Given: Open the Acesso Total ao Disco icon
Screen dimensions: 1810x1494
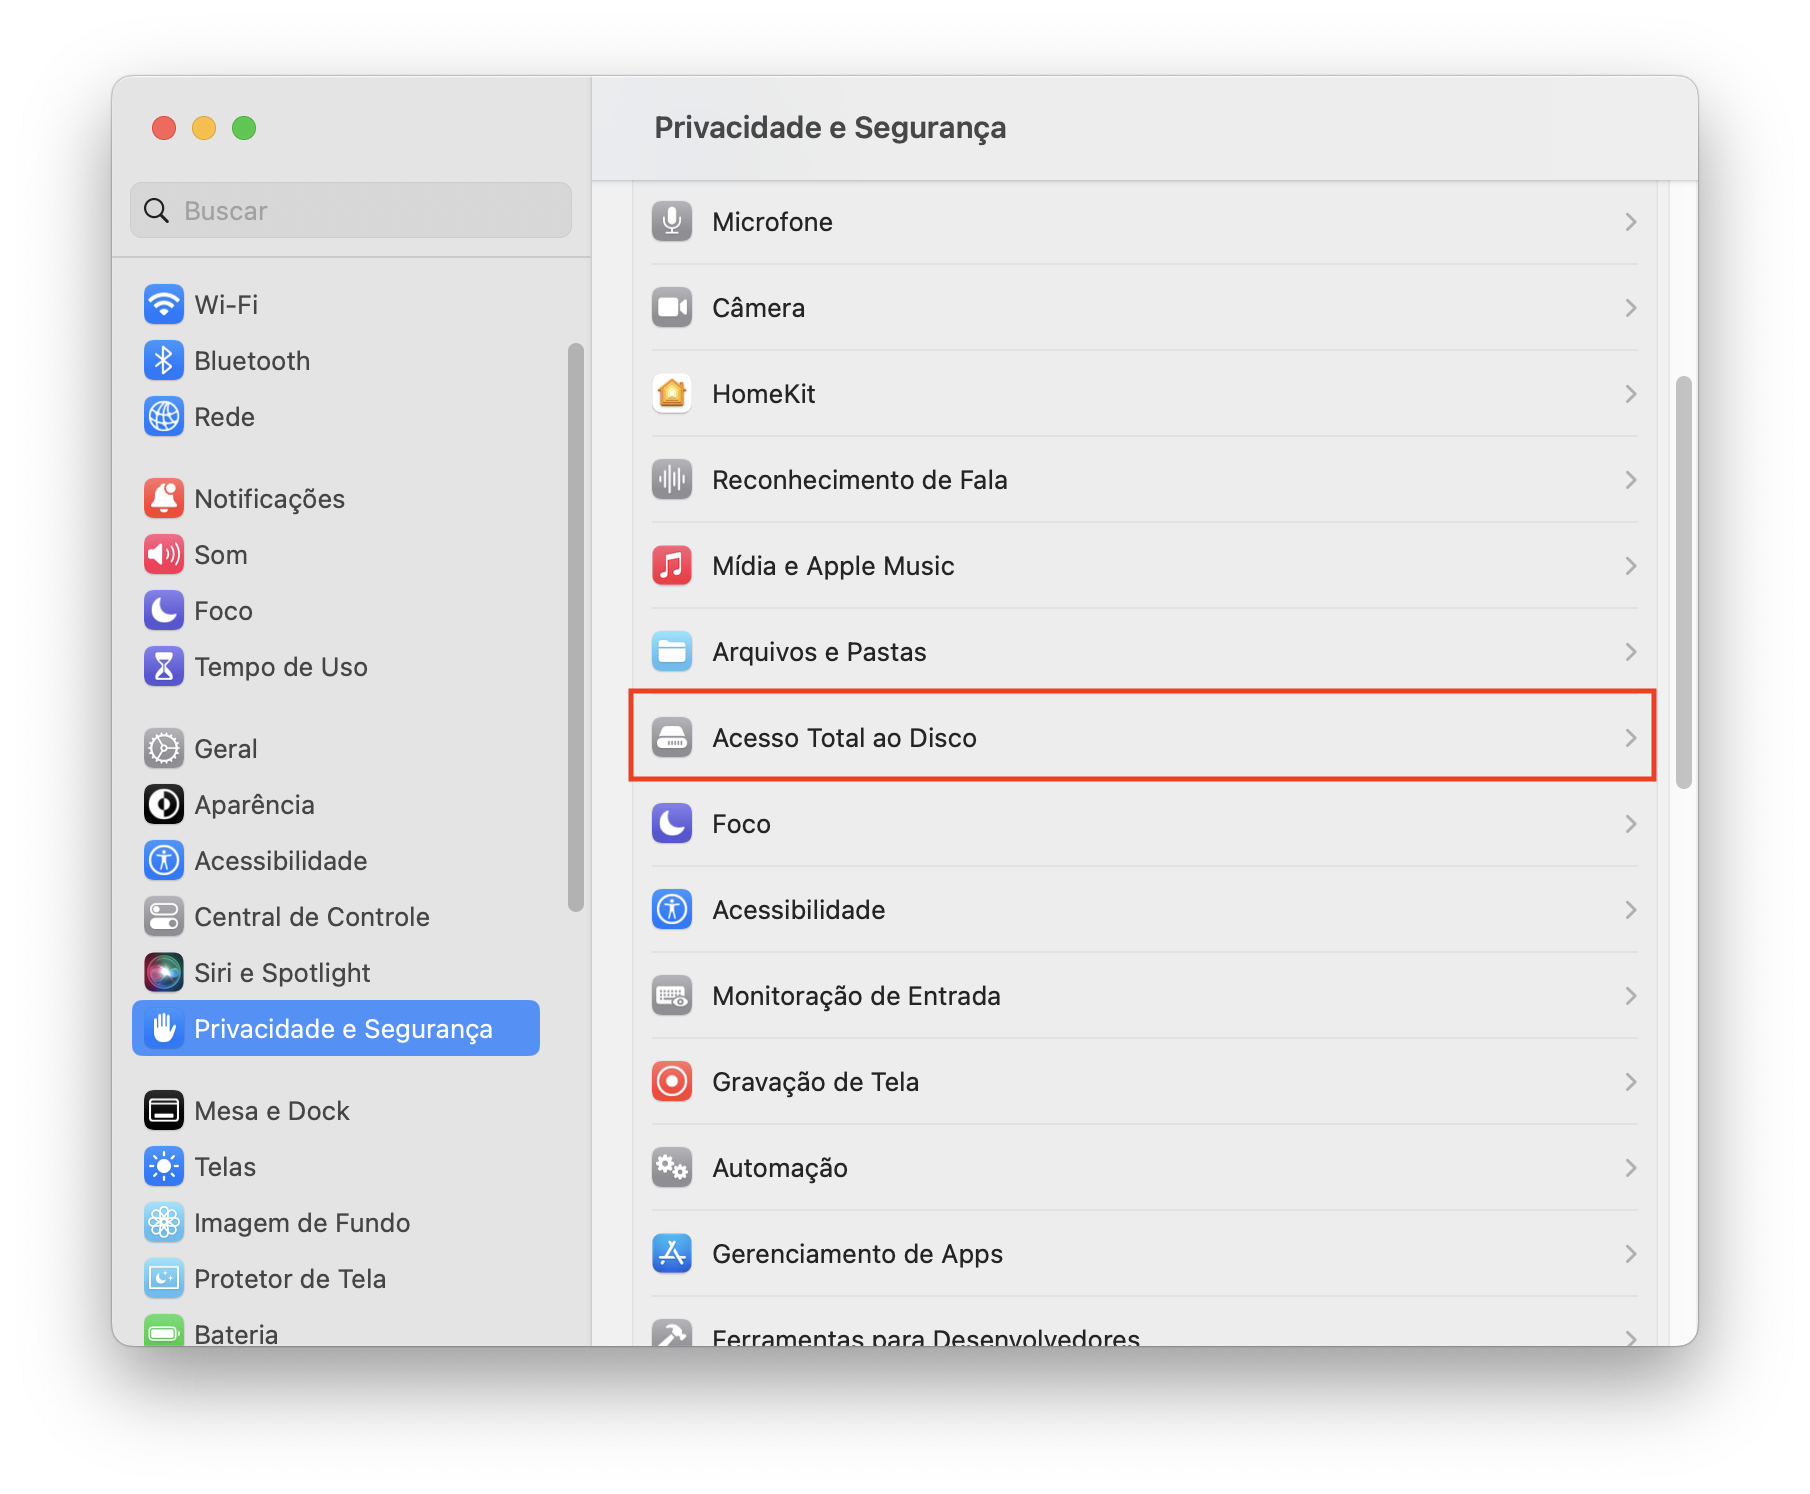Looking at the screenshot, I should coord(672,737).
